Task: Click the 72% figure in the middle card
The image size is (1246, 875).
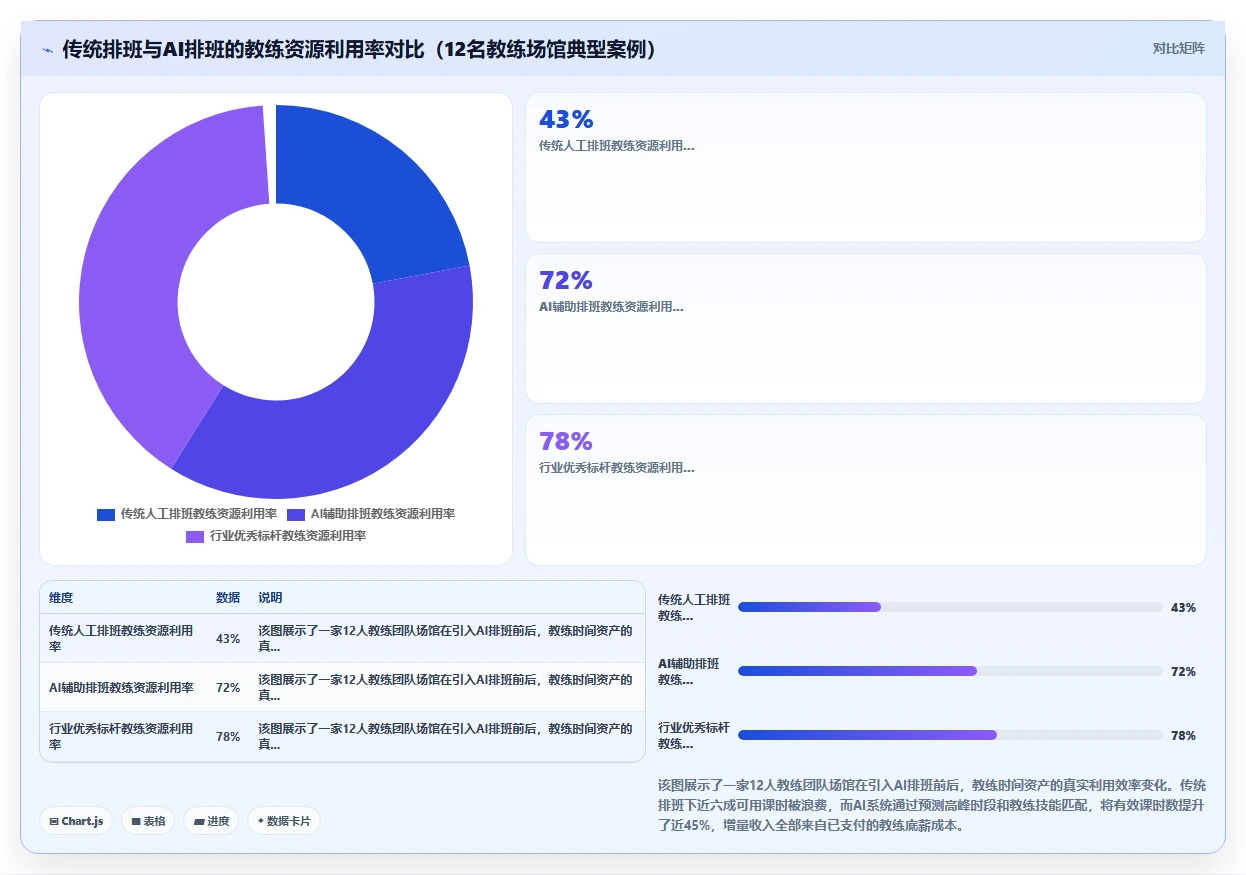Action: click(566, 281)
